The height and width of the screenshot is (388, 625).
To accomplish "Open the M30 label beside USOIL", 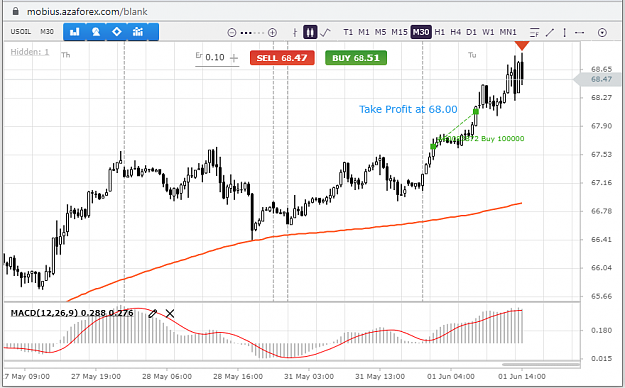I will point(47,32).
